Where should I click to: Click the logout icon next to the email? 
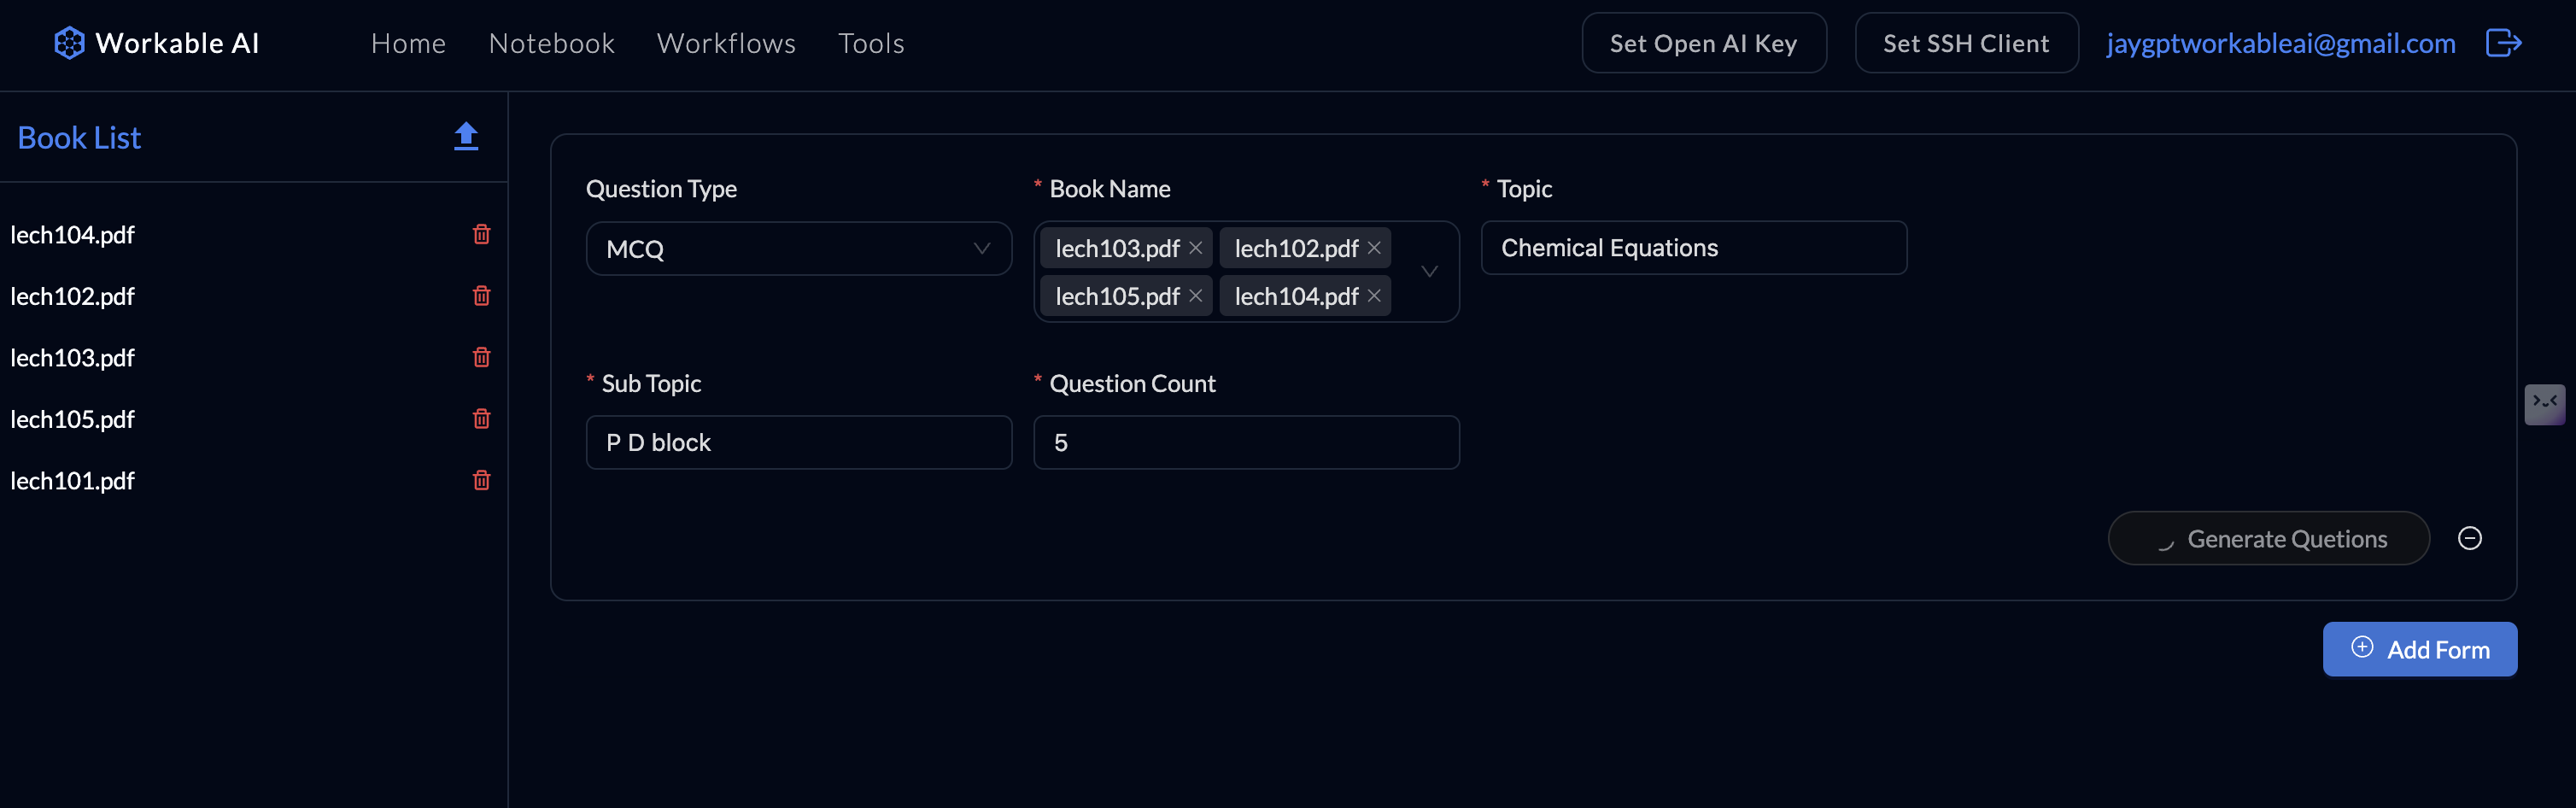2504,43
